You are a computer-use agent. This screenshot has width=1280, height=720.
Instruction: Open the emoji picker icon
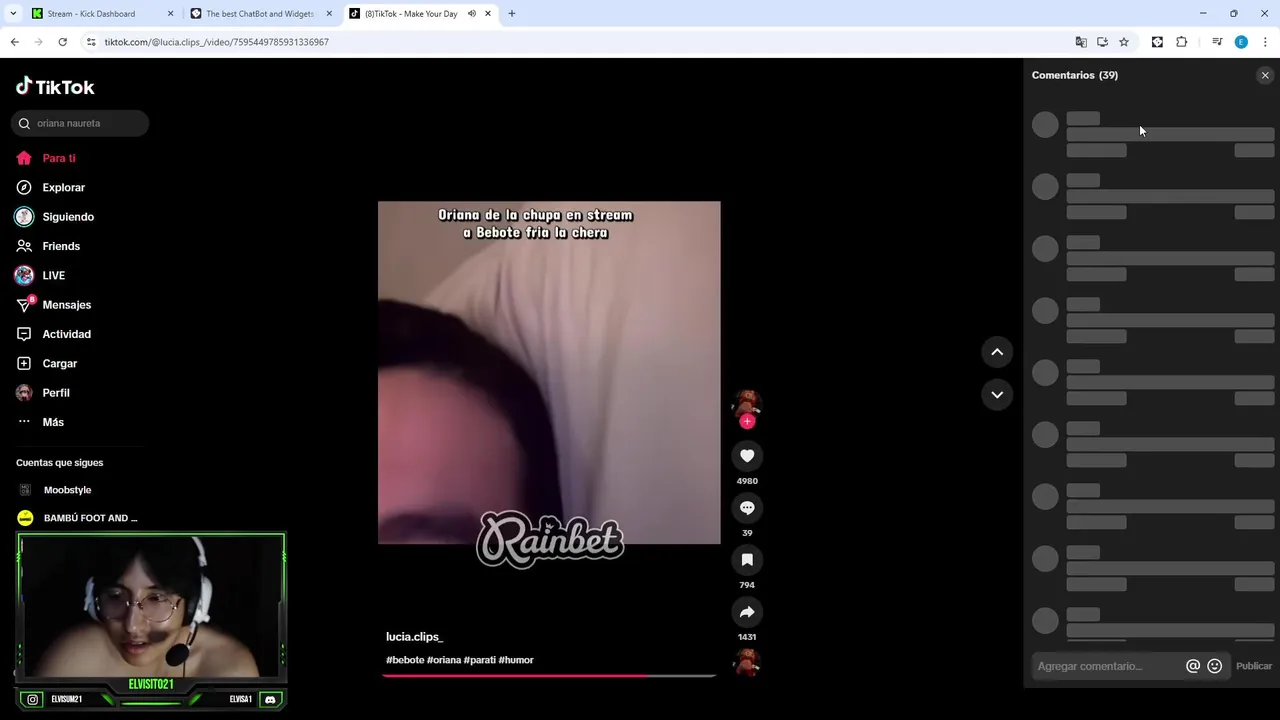[1215, 666]
